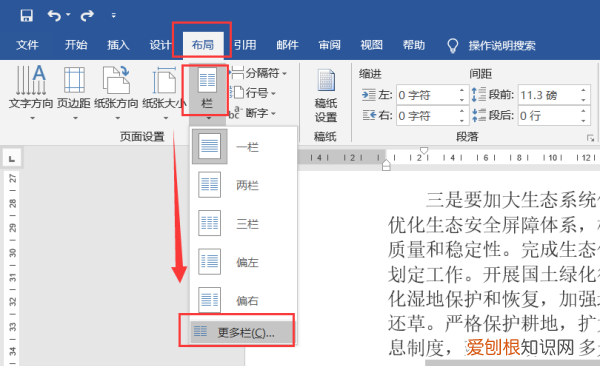Click the Redo arrow icon

(x=87, y=15)
